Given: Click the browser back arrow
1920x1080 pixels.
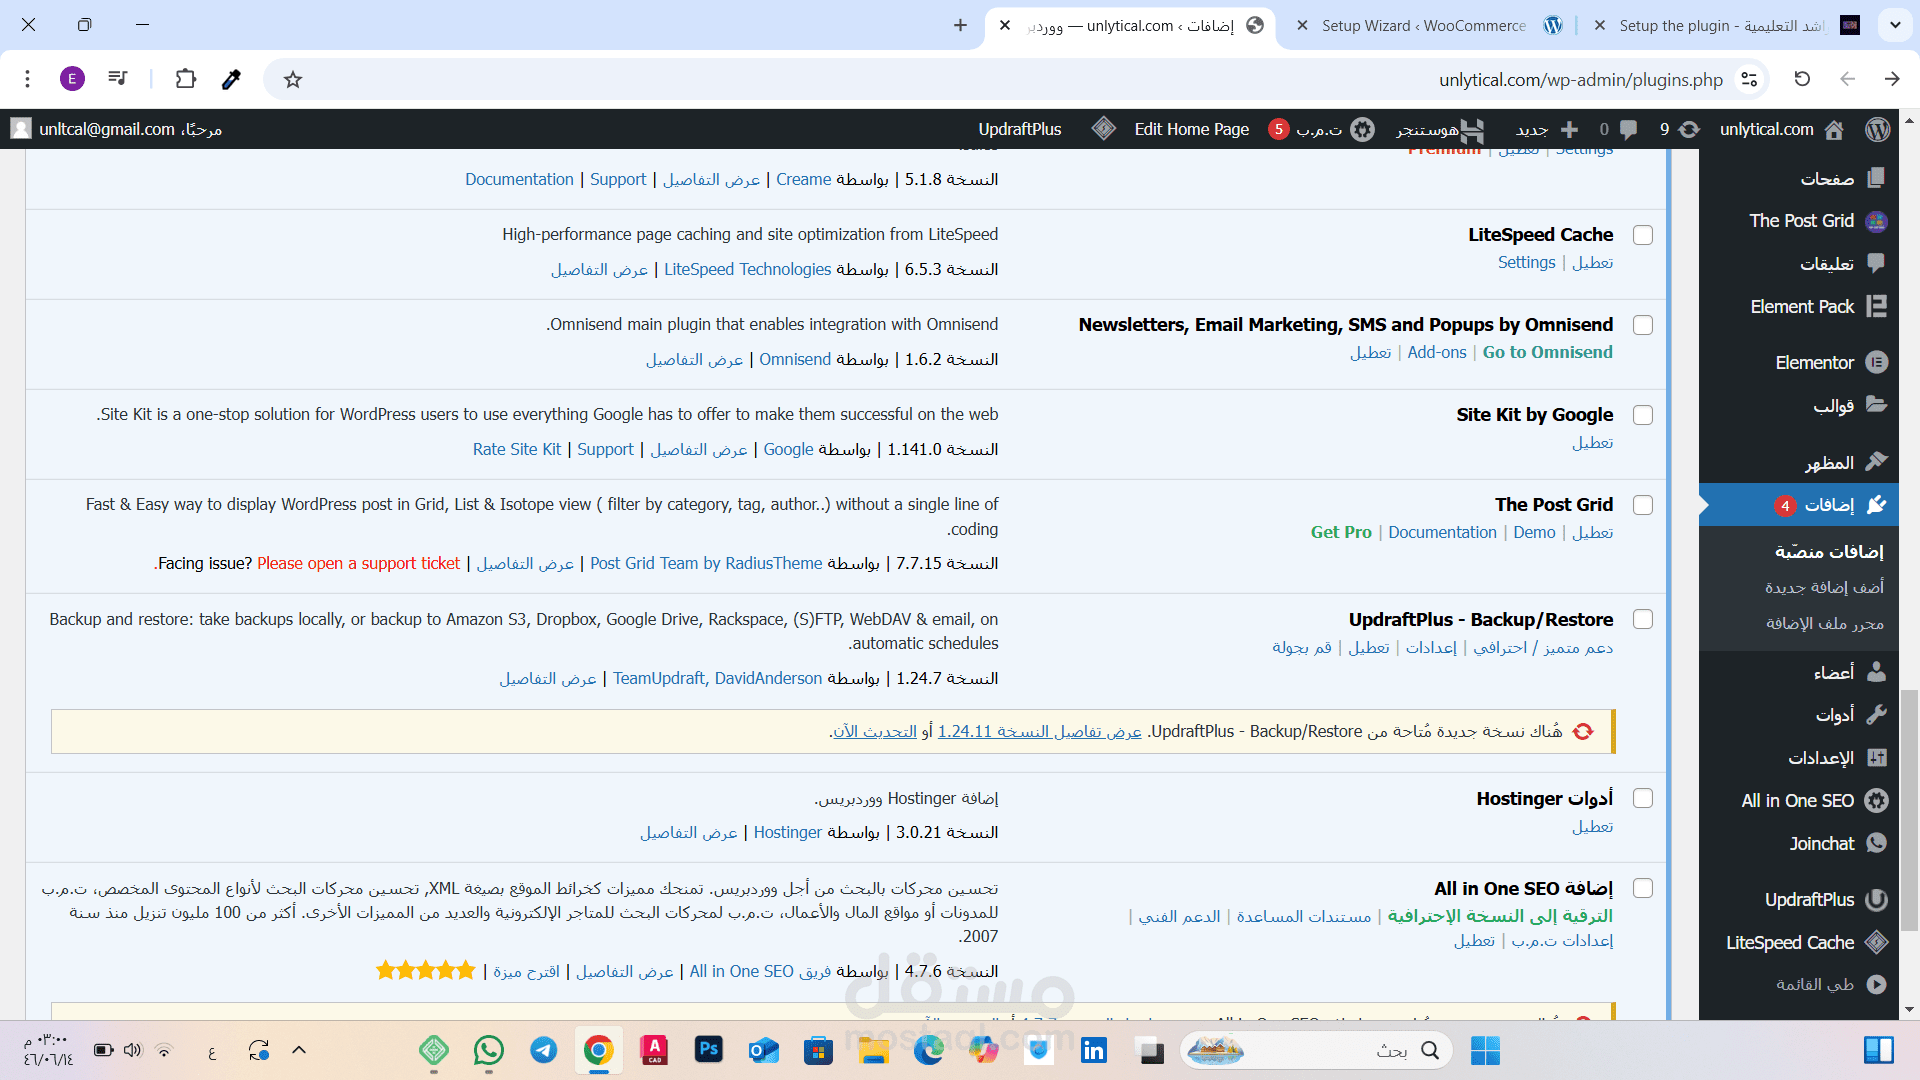Looking at the screenshot, I should point(1847,79).
